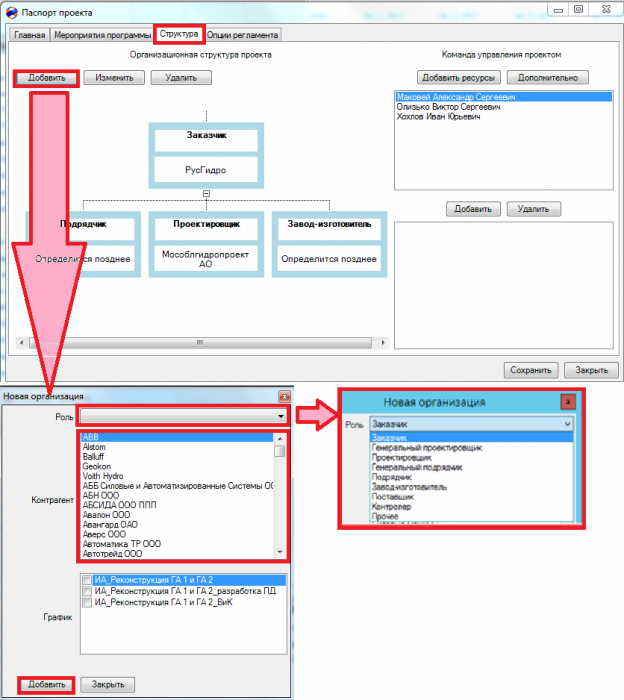
Task: Click the Добавить ресурсы button
Action: coord(458,78)
